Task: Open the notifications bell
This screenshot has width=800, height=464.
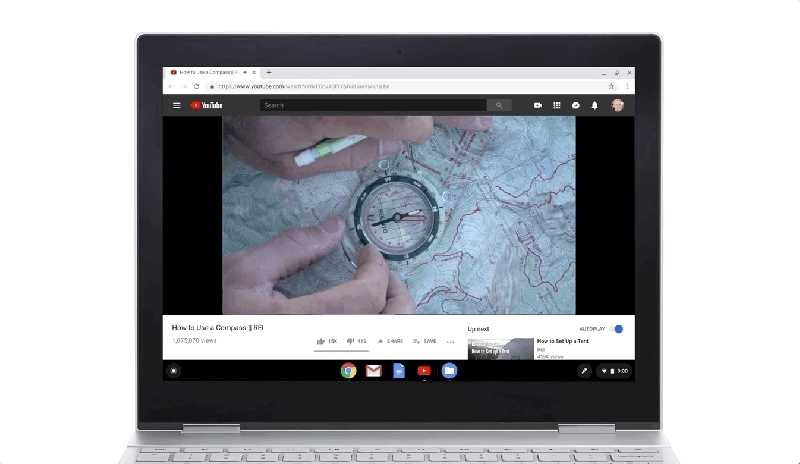Action: 594,105
